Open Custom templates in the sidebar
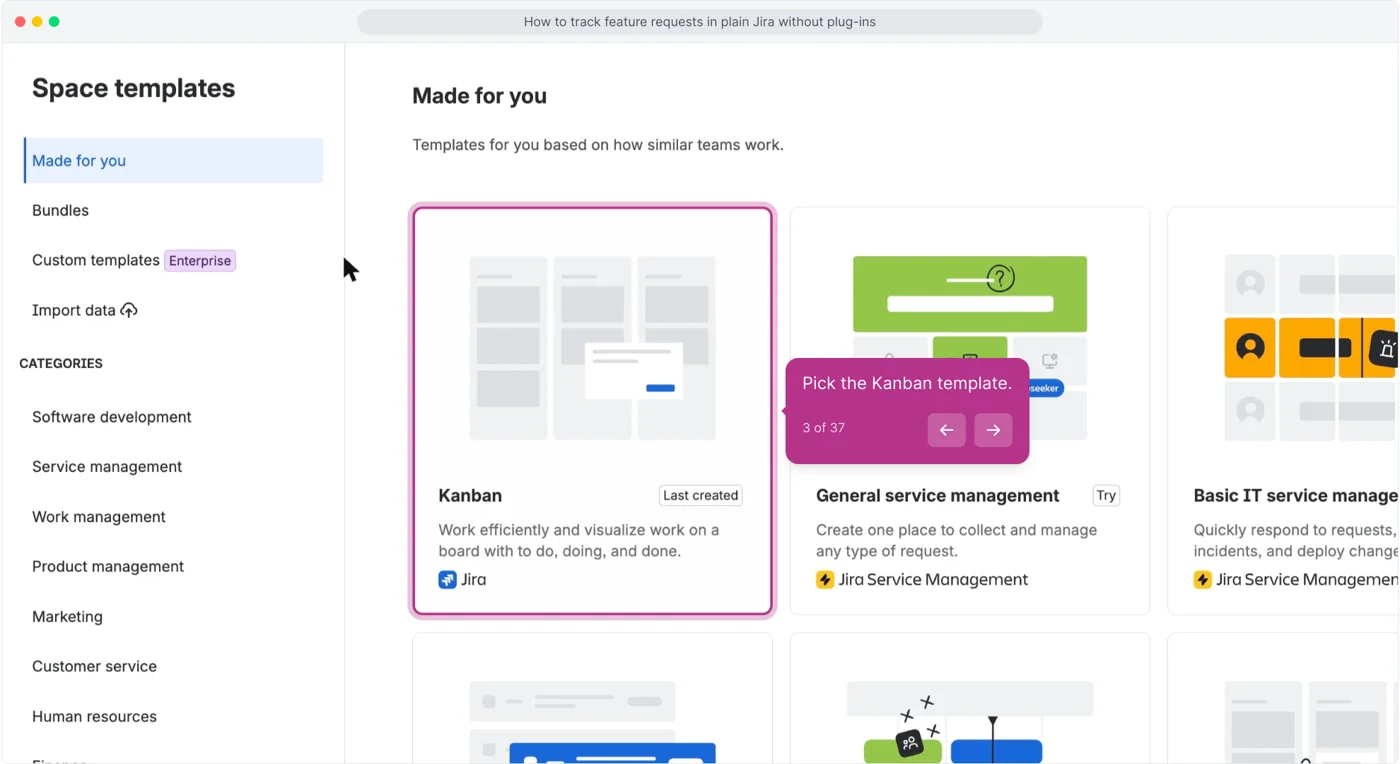The image size is (1400, 764). coord(96,260)
